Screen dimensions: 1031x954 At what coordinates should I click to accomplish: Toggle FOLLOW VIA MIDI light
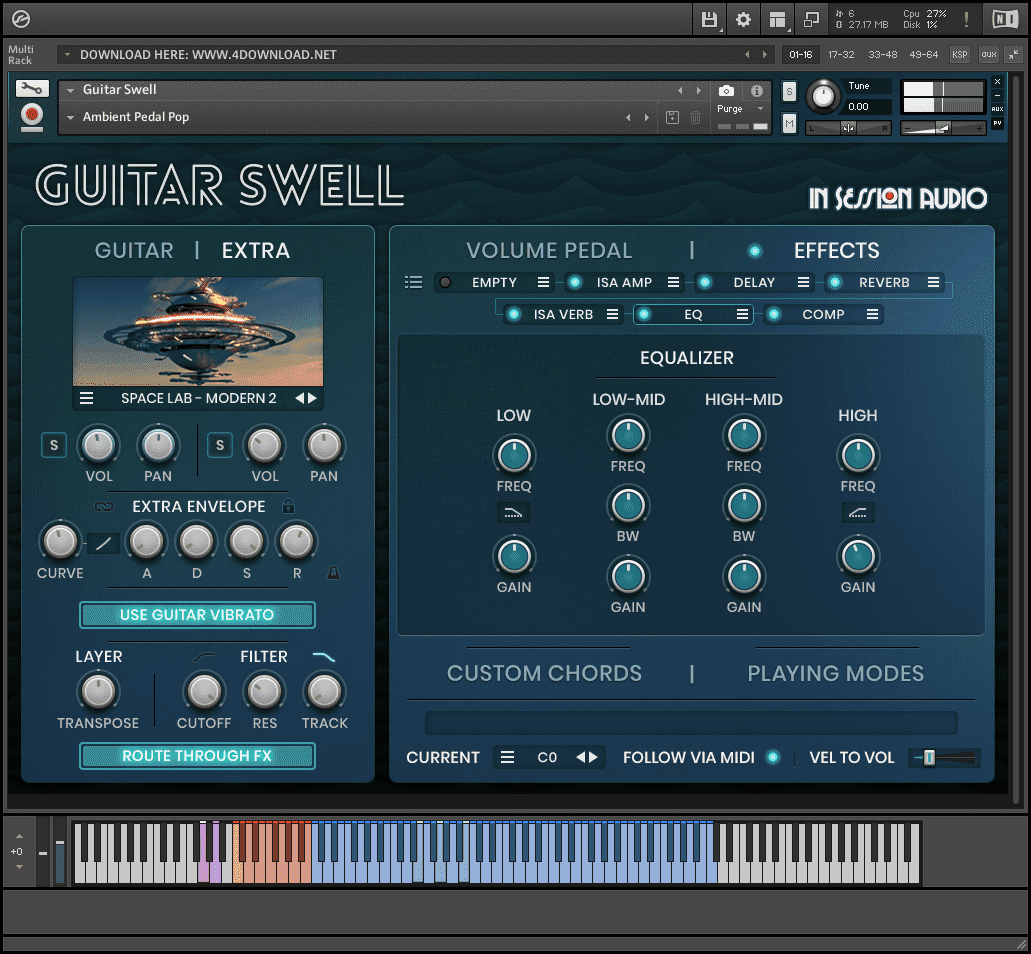point(773,757)
